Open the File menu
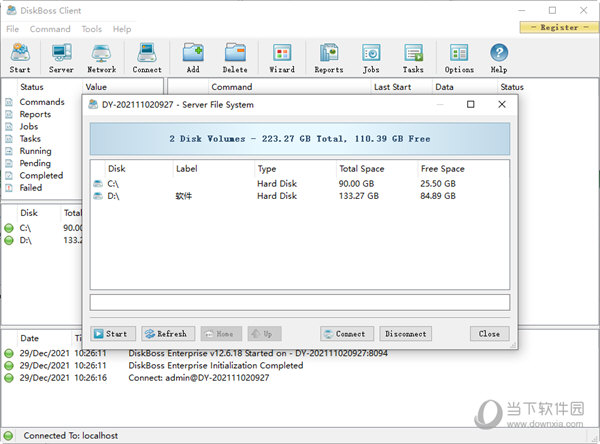The width and height of the screenshot is (600, 444). [13, 29]
